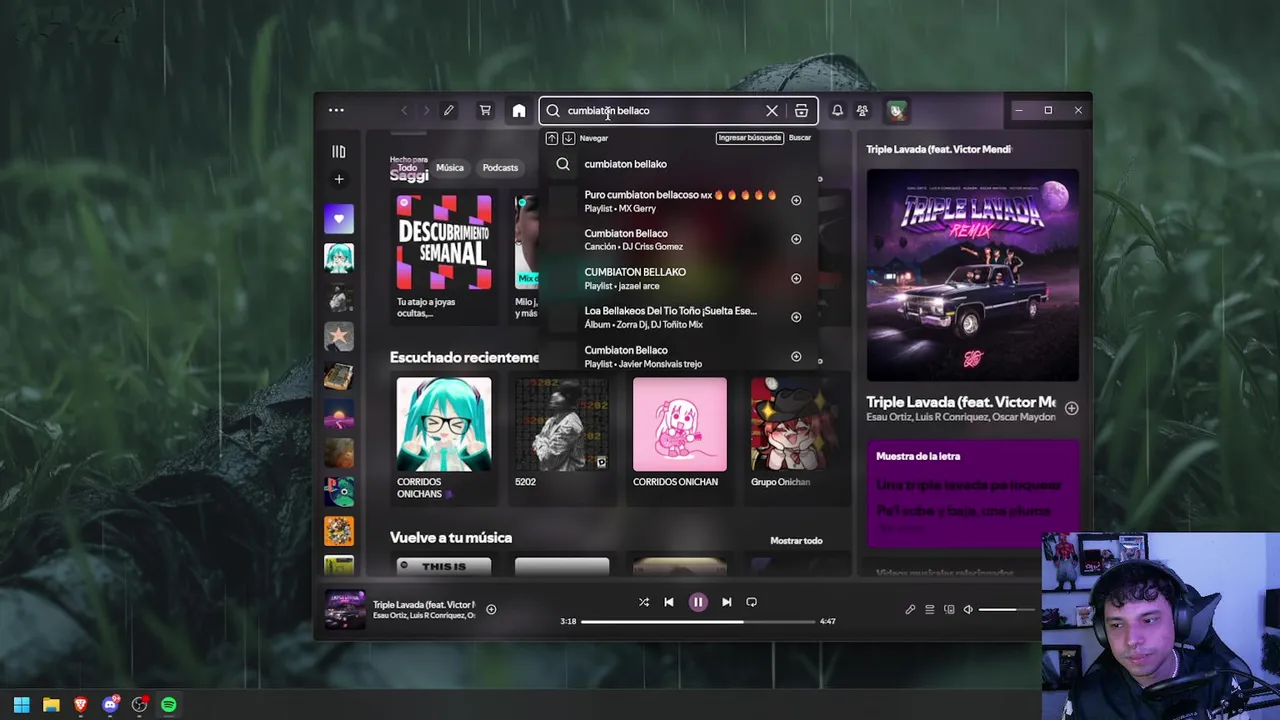The image size is (1280, 720).
Task: Open 'CUMBIATON BELLAKO' playlist by jazael arce
Action: coord(680,279)
